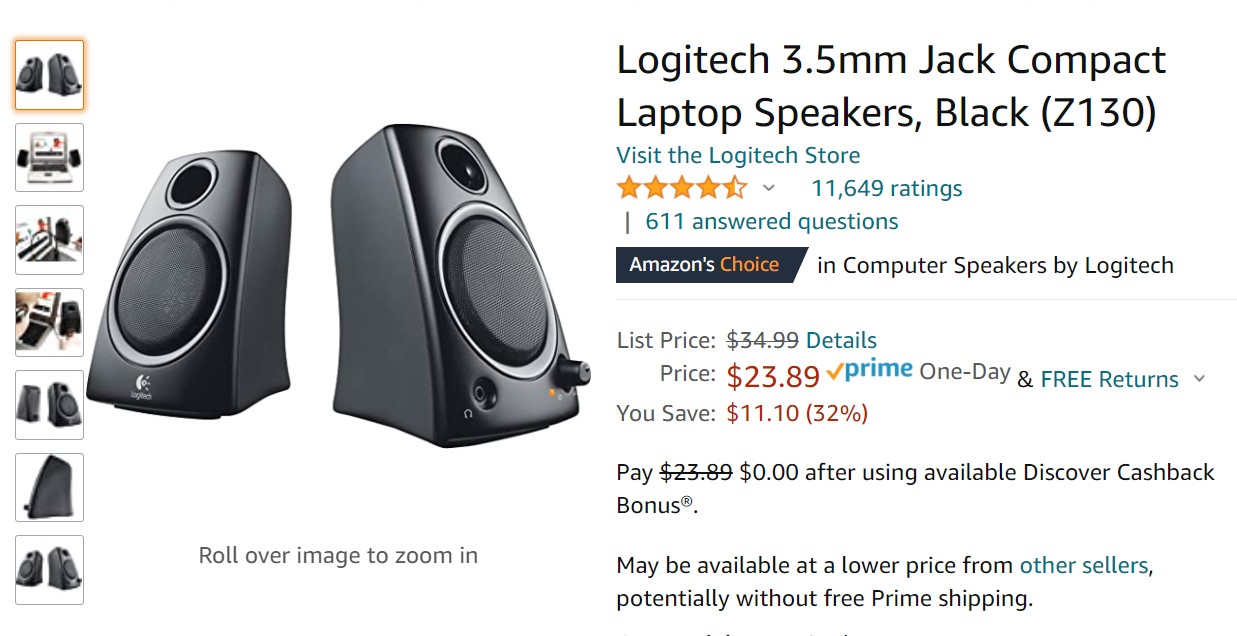Visit the Logitech Store
Screen dimensions: 1237x636
pyautogui.click(x=737, y=155)
